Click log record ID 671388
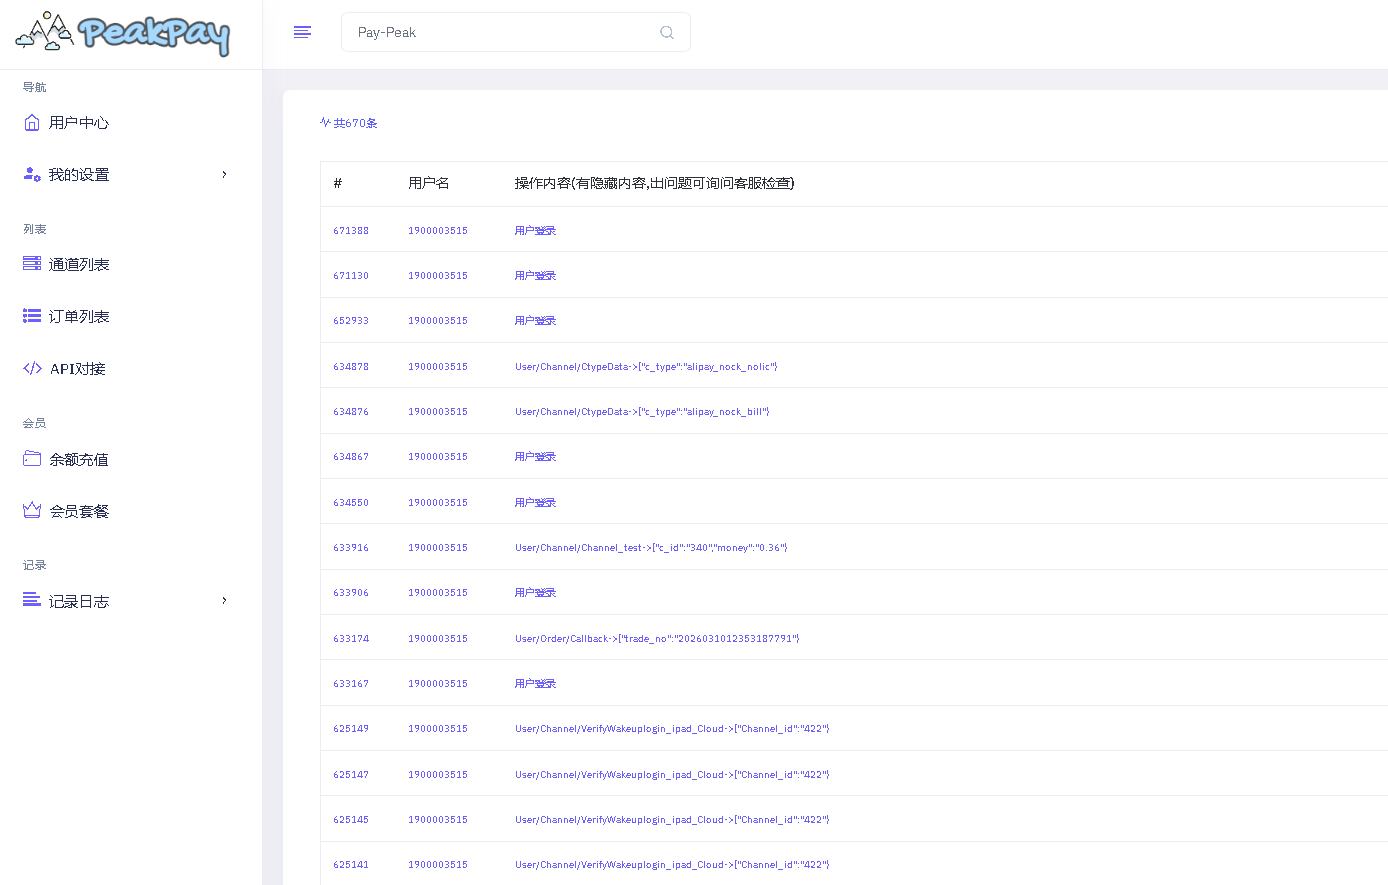The image size is (1388, 885). coord(351,230)
